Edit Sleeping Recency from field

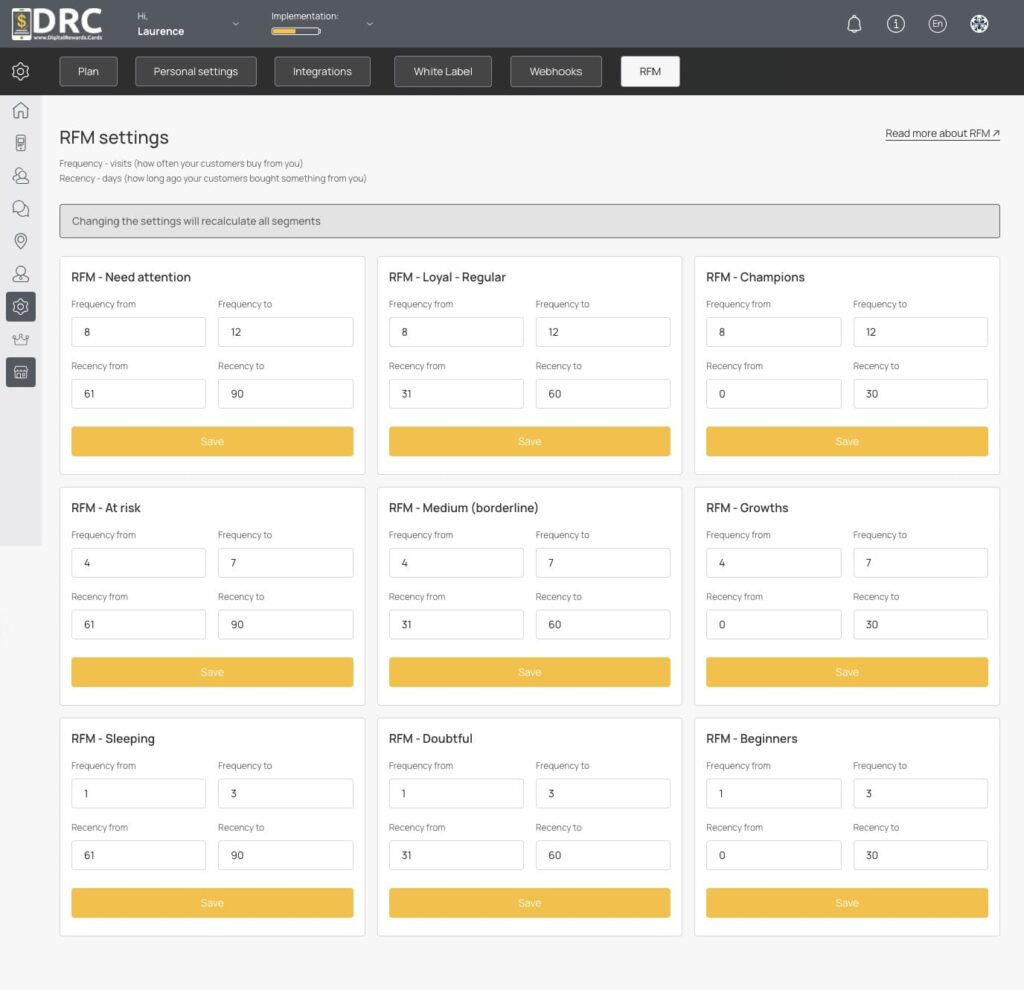138,855
